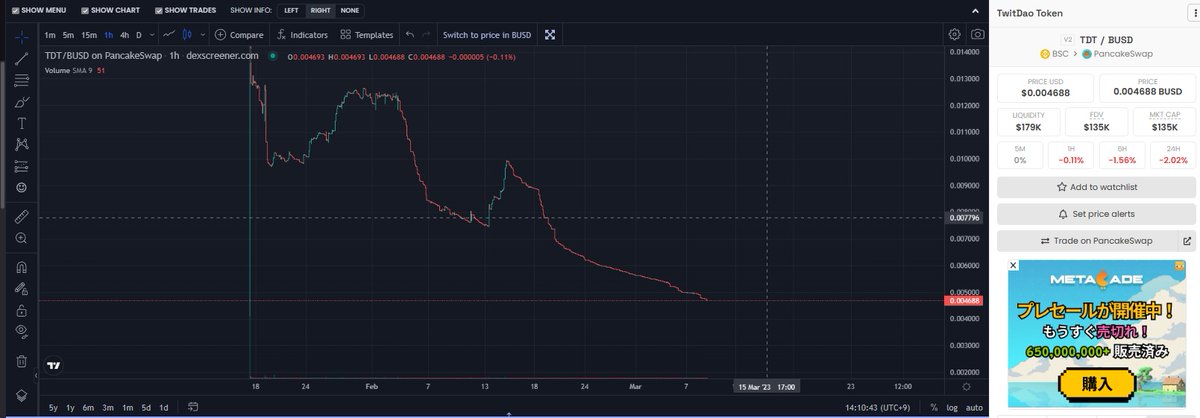The width and height of the screenshot is (1200, 418).
Task: Select the candlestick chart style icon
Action: tap(187, 34)
